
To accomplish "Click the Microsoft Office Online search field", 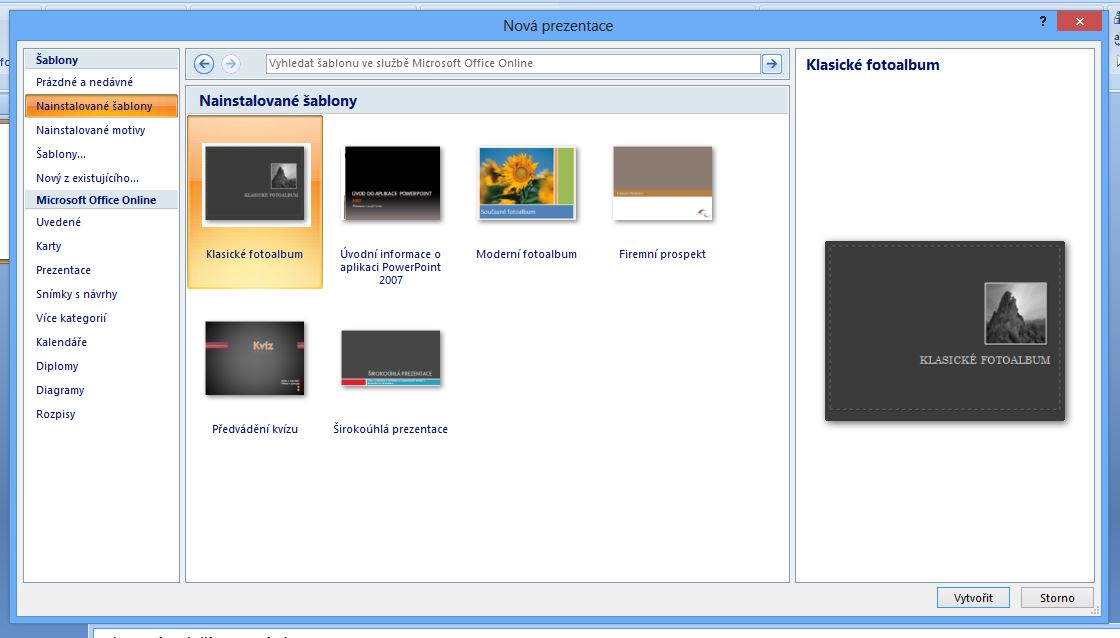I will click(513, 64).
